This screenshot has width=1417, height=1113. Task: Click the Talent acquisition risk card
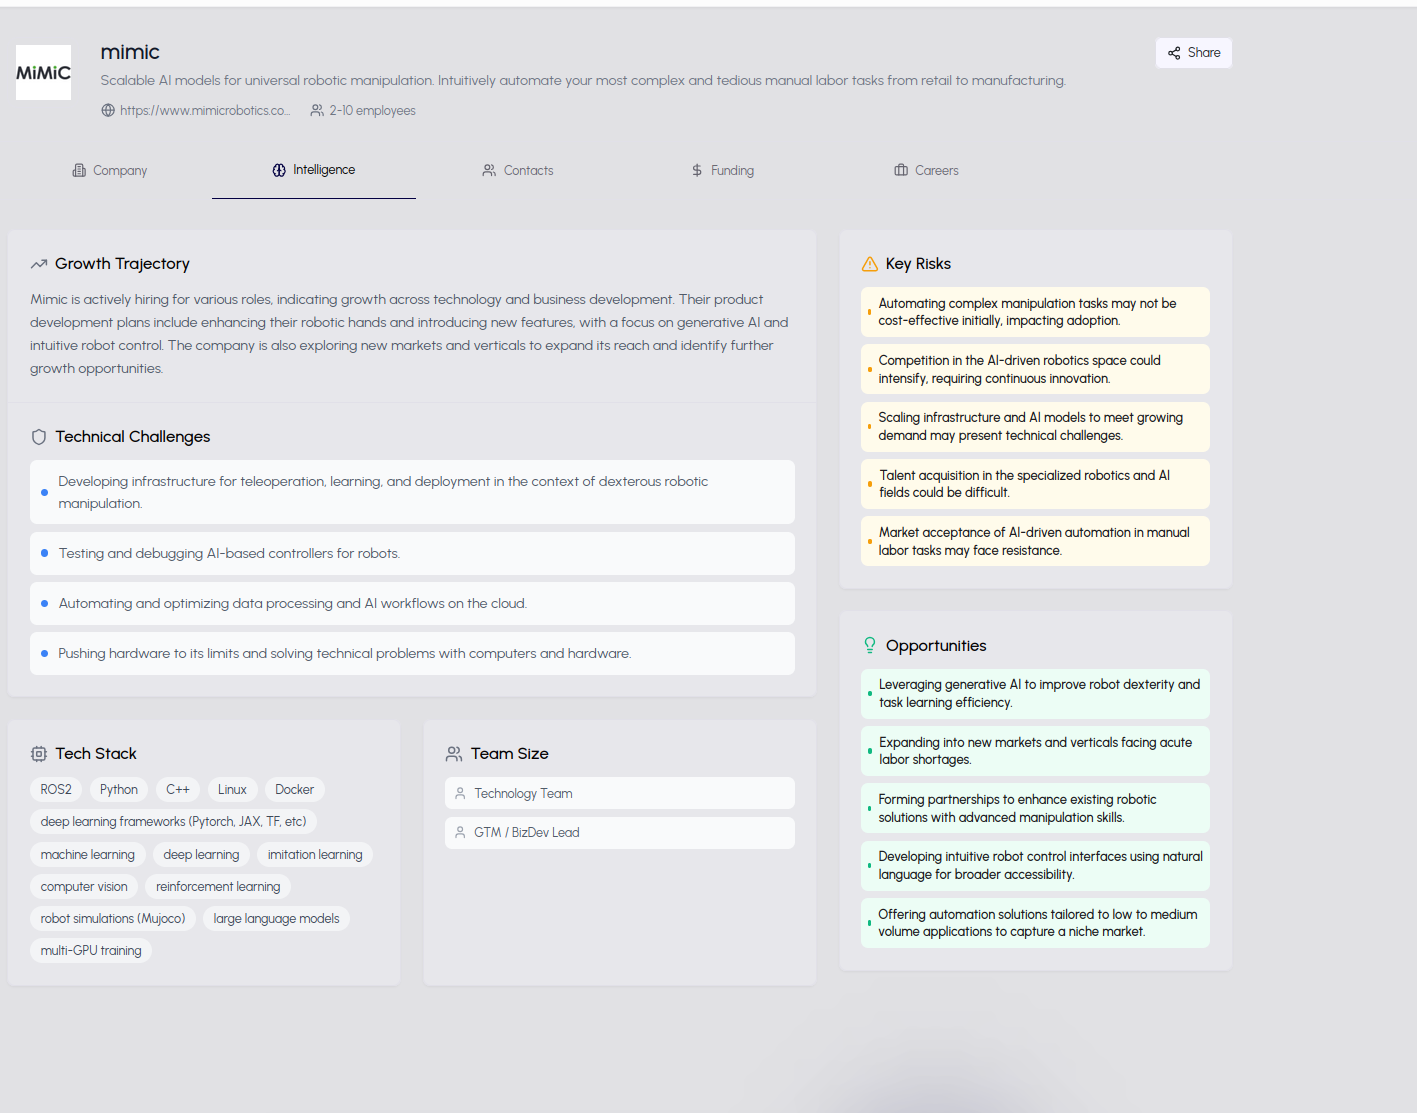pos(1035,484)
